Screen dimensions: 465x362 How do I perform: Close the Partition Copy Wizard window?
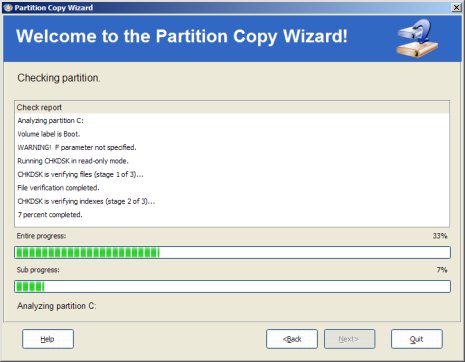tap(456, 8)
